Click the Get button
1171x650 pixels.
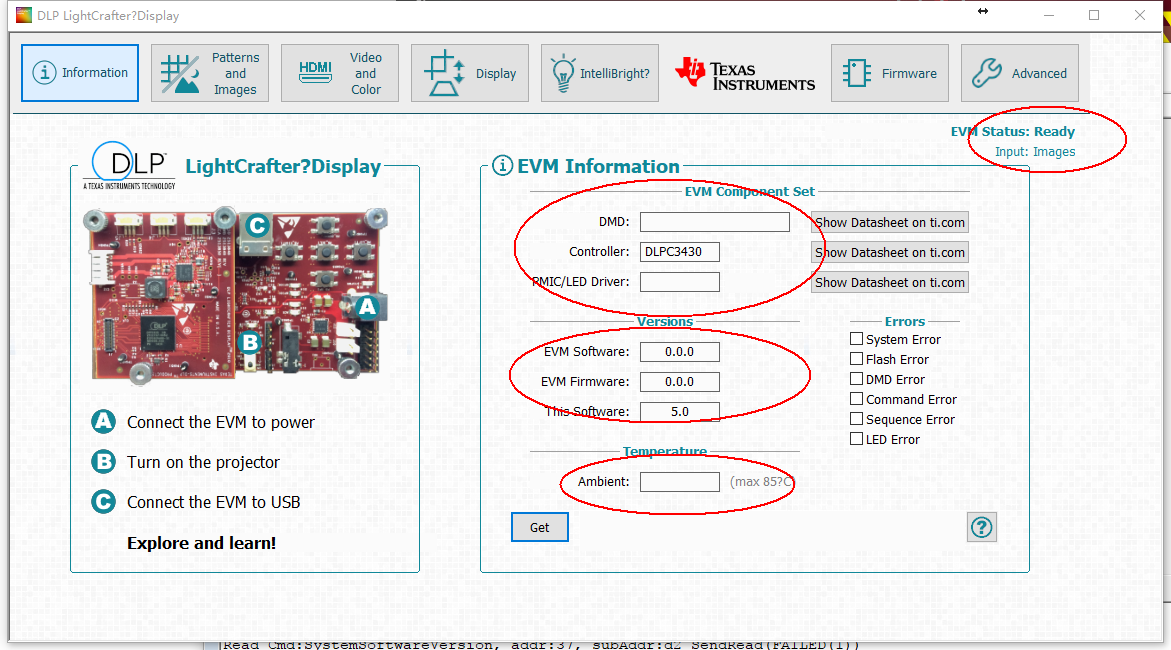pos(540,527)
